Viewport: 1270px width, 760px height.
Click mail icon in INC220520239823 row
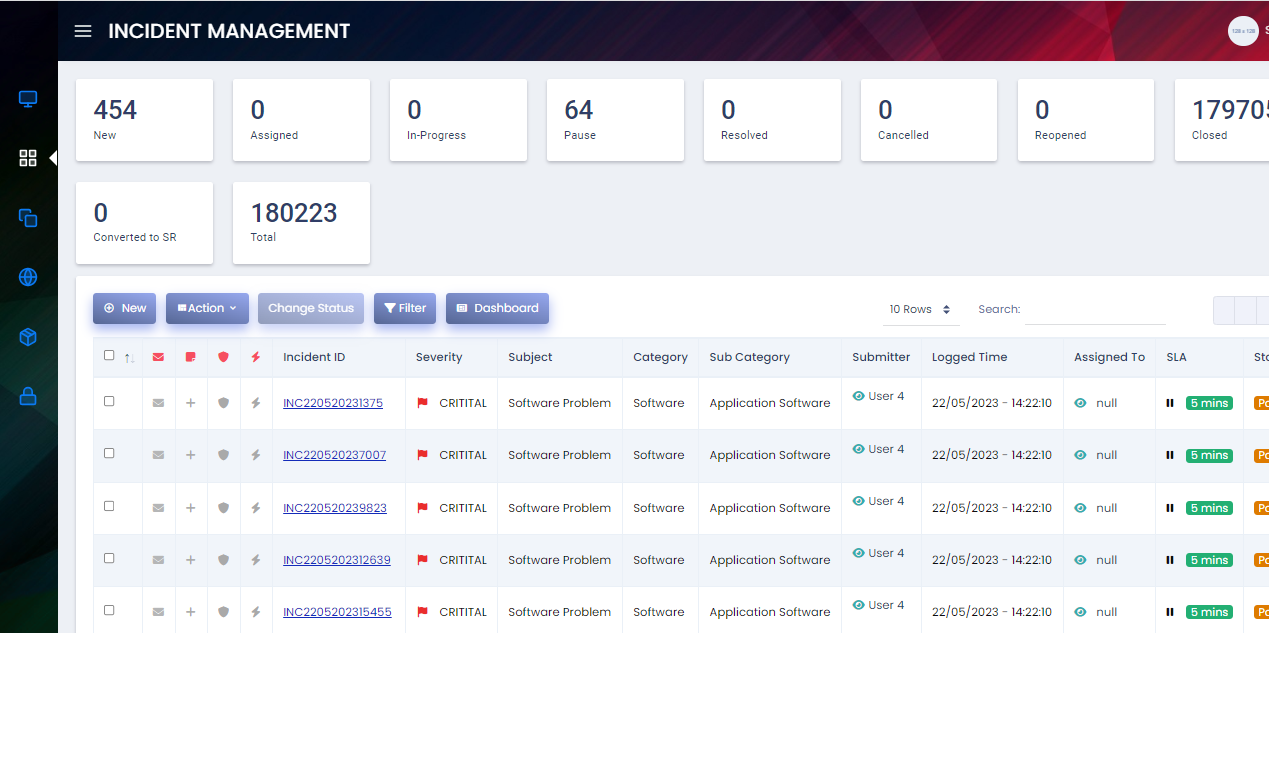pyautogui.click(x=158, y=508)
